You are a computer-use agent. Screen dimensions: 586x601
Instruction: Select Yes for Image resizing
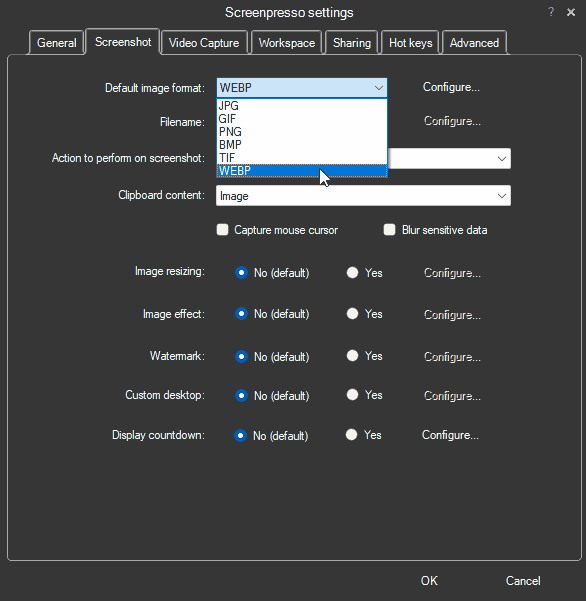click(352, 273)
